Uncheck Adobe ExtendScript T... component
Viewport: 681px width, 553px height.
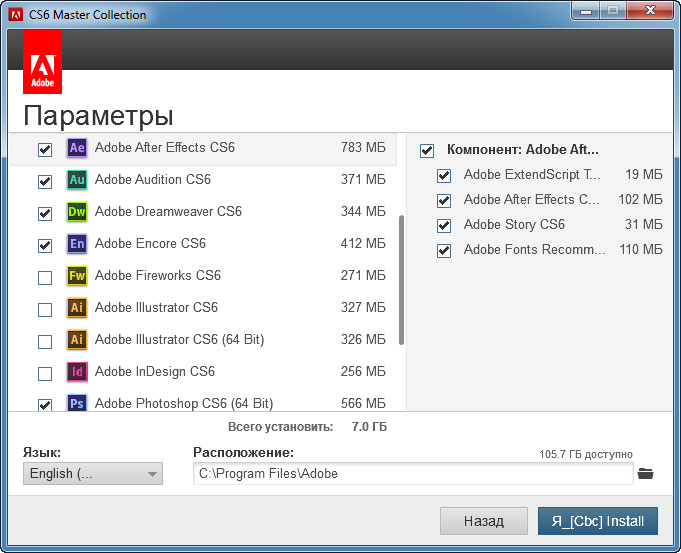(x=444, y=176)
